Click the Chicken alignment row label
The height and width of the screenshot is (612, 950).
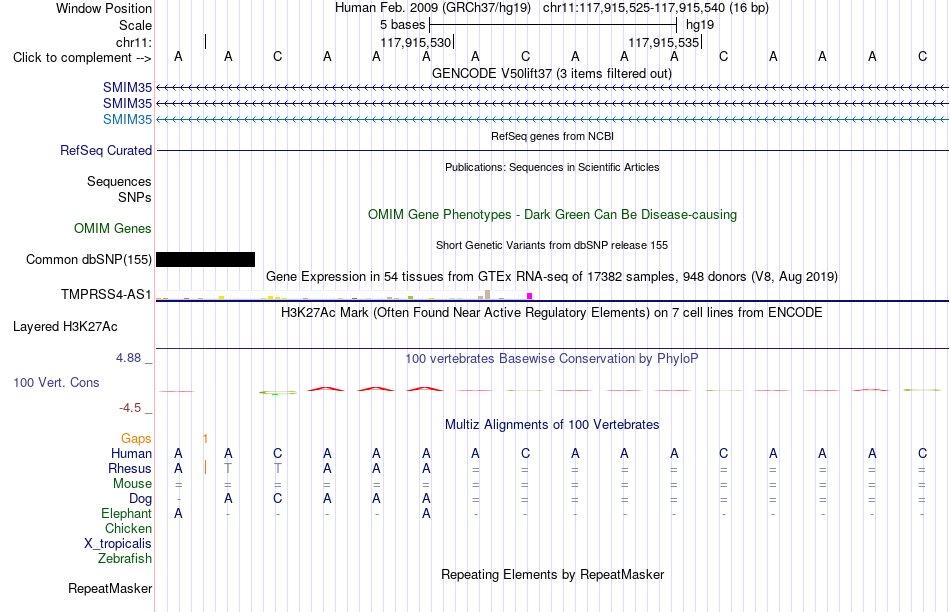pyautogui.click(x=128, y=528)
